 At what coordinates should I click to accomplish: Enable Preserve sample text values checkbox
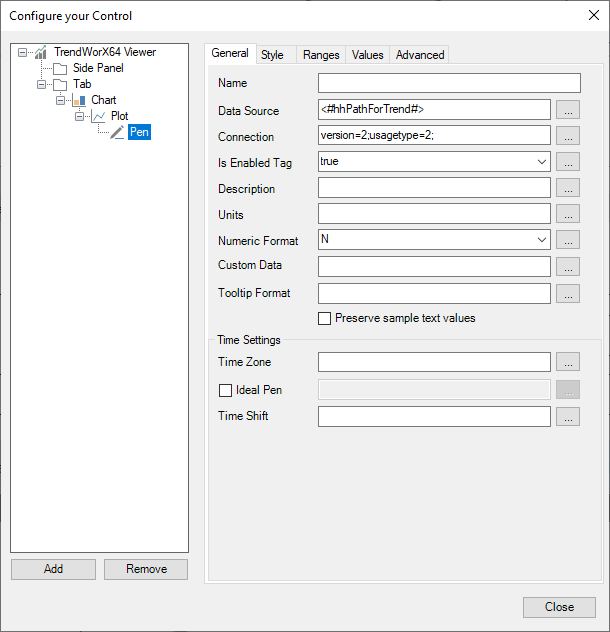[x=325, y=318]
